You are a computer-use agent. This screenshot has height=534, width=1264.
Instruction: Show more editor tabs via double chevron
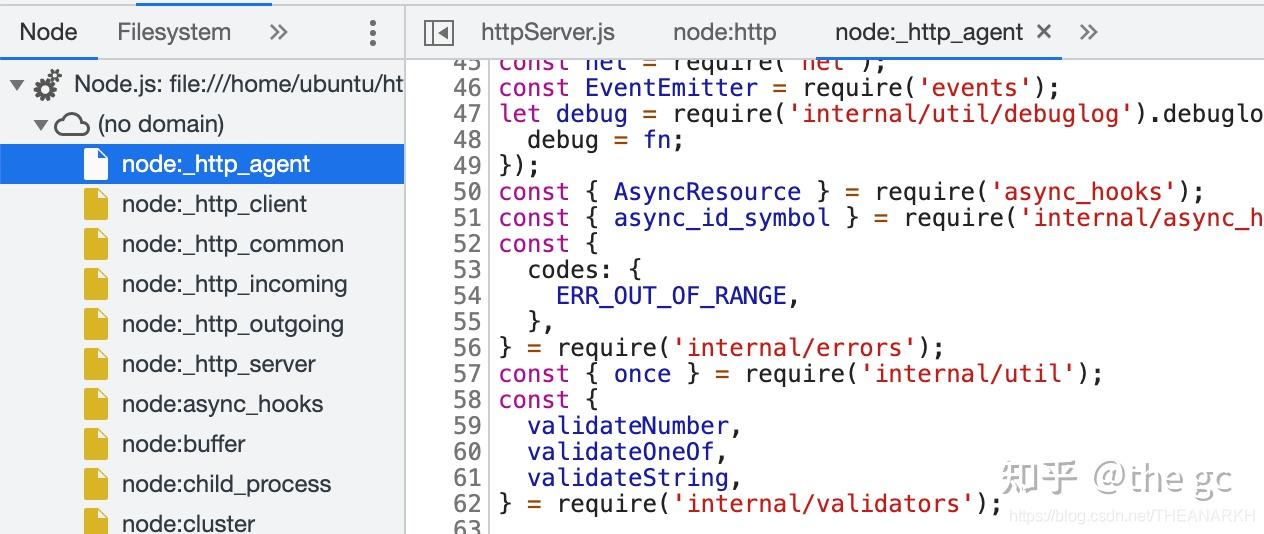pos(1089,32)
